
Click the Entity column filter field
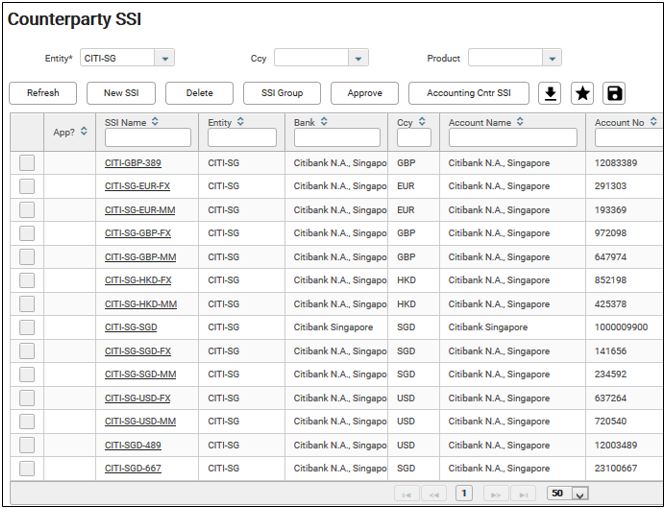click(242, 138)
